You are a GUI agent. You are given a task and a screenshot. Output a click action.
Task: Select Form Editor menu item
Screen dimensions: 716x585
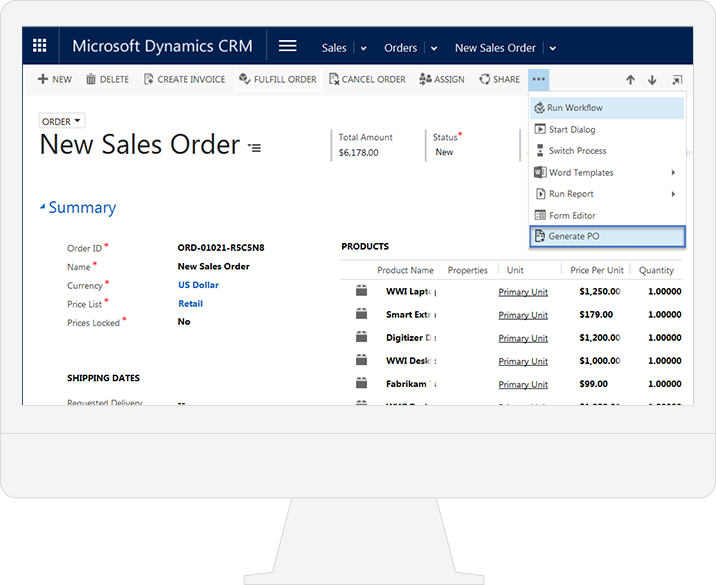coord(607,215)
